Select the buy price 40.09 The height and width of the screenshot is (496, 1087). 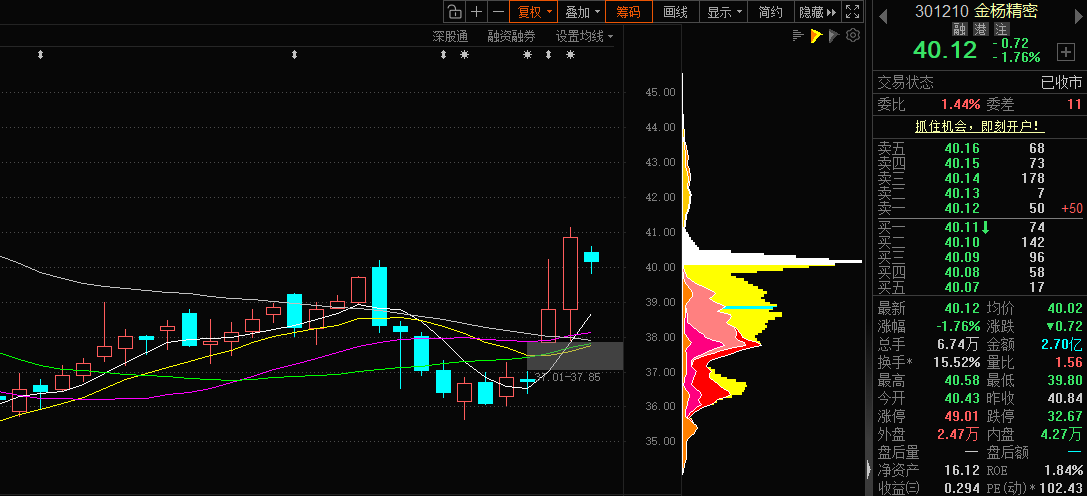tap(962, 257)
